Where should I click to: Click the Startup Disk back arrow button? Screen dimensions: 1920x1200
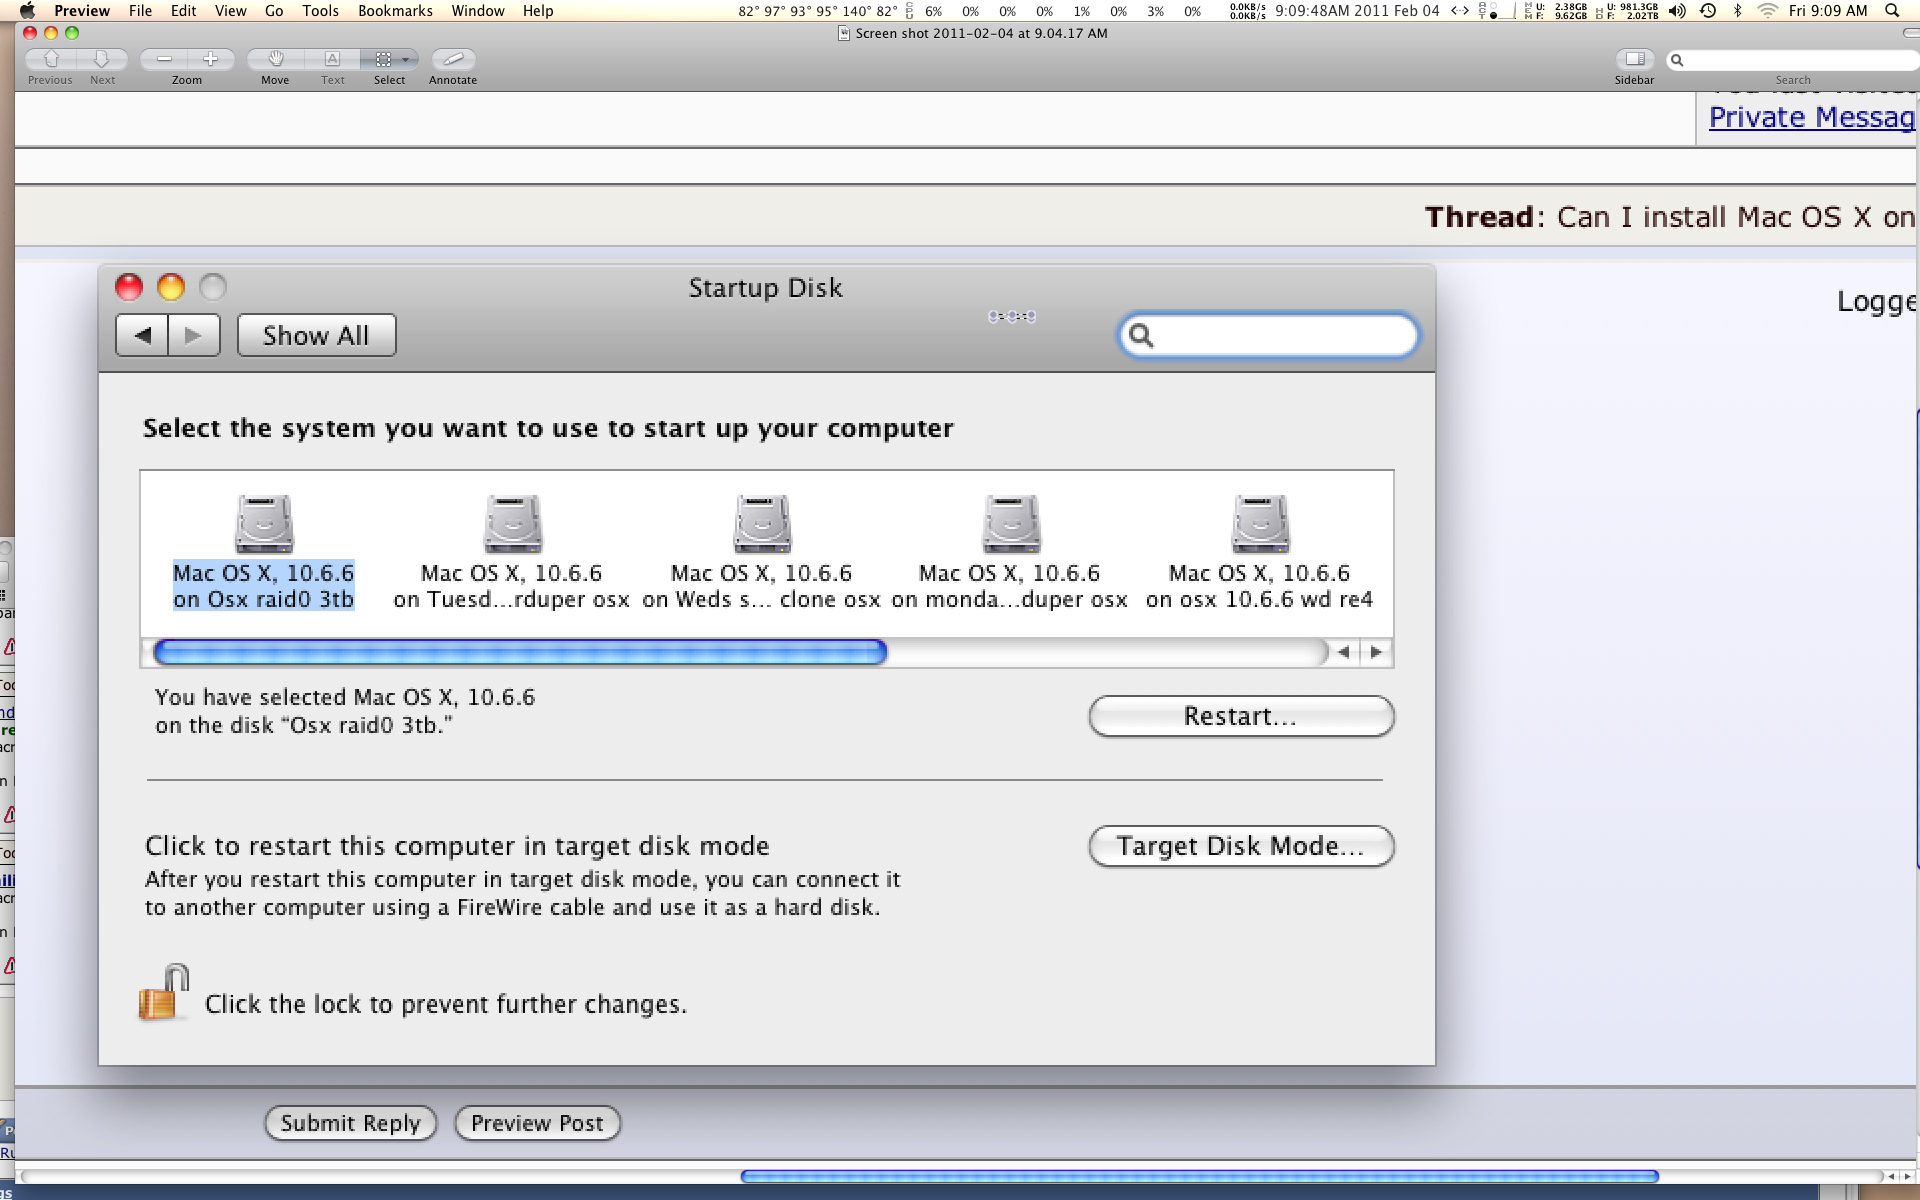pyautogui.click(x=143, y=335)
